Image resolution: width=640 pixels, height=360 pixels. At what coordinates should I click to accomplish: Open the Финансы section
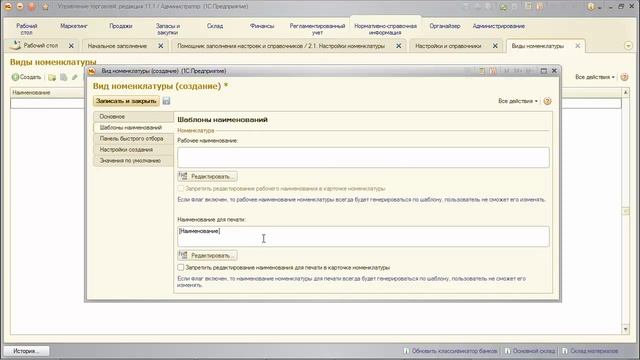point(262,26)
